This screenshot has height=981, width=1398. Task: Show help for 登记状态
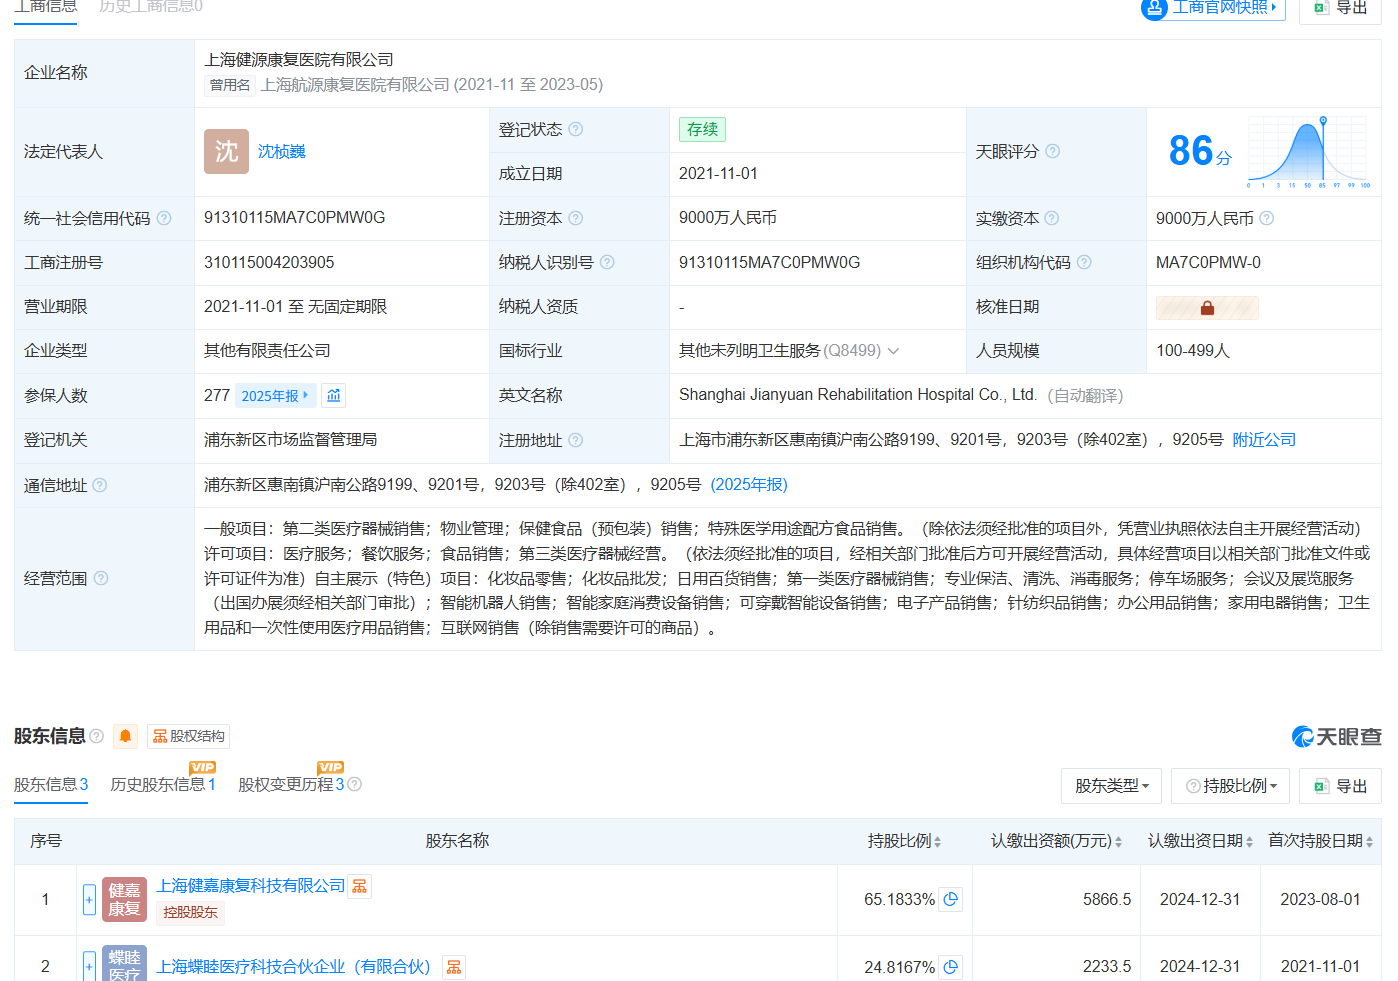[576, 129]
